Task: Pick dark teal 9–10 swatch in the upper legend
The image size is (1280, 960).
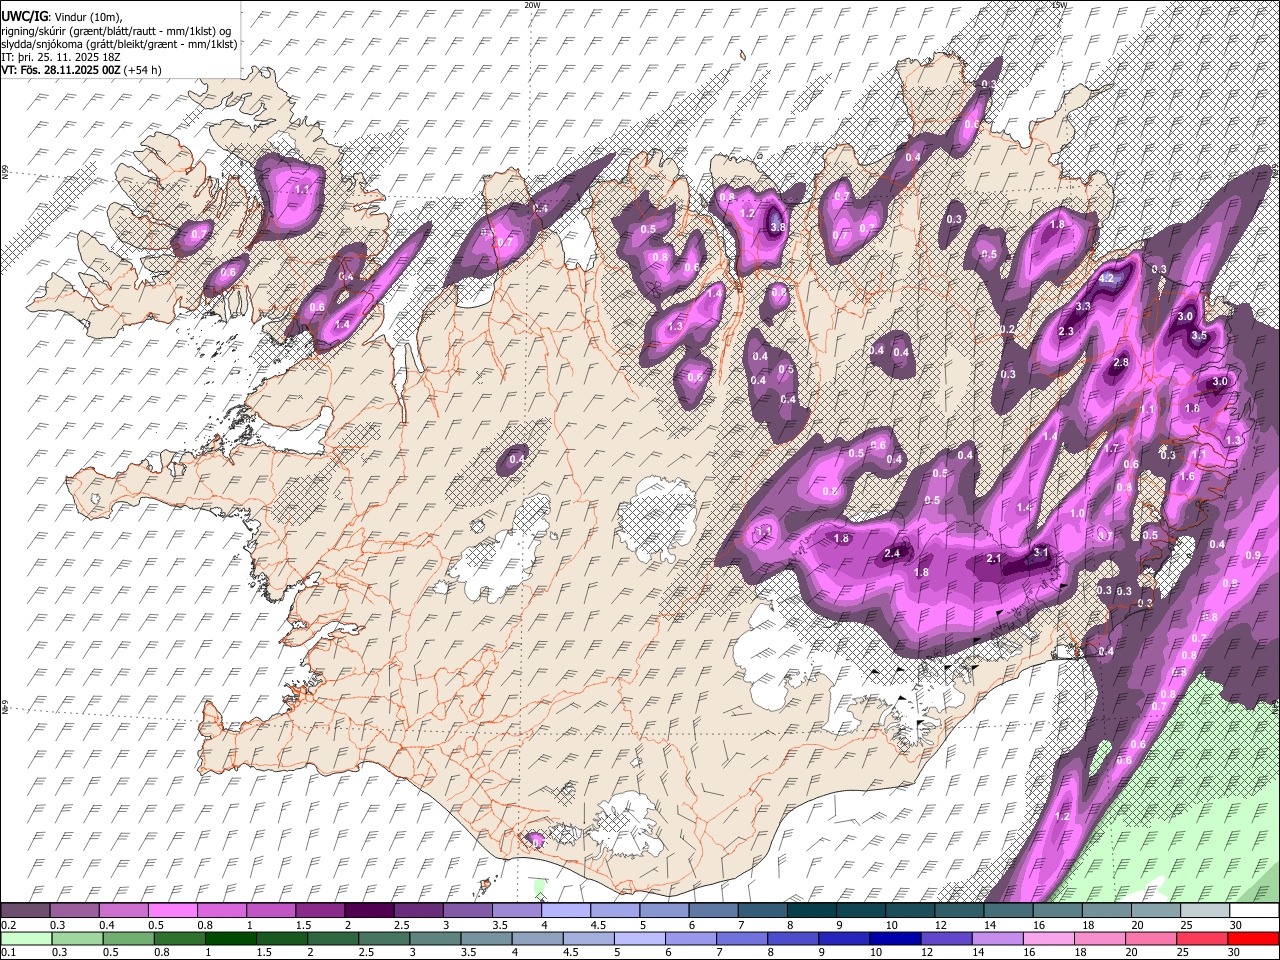Action: point(863,910)
